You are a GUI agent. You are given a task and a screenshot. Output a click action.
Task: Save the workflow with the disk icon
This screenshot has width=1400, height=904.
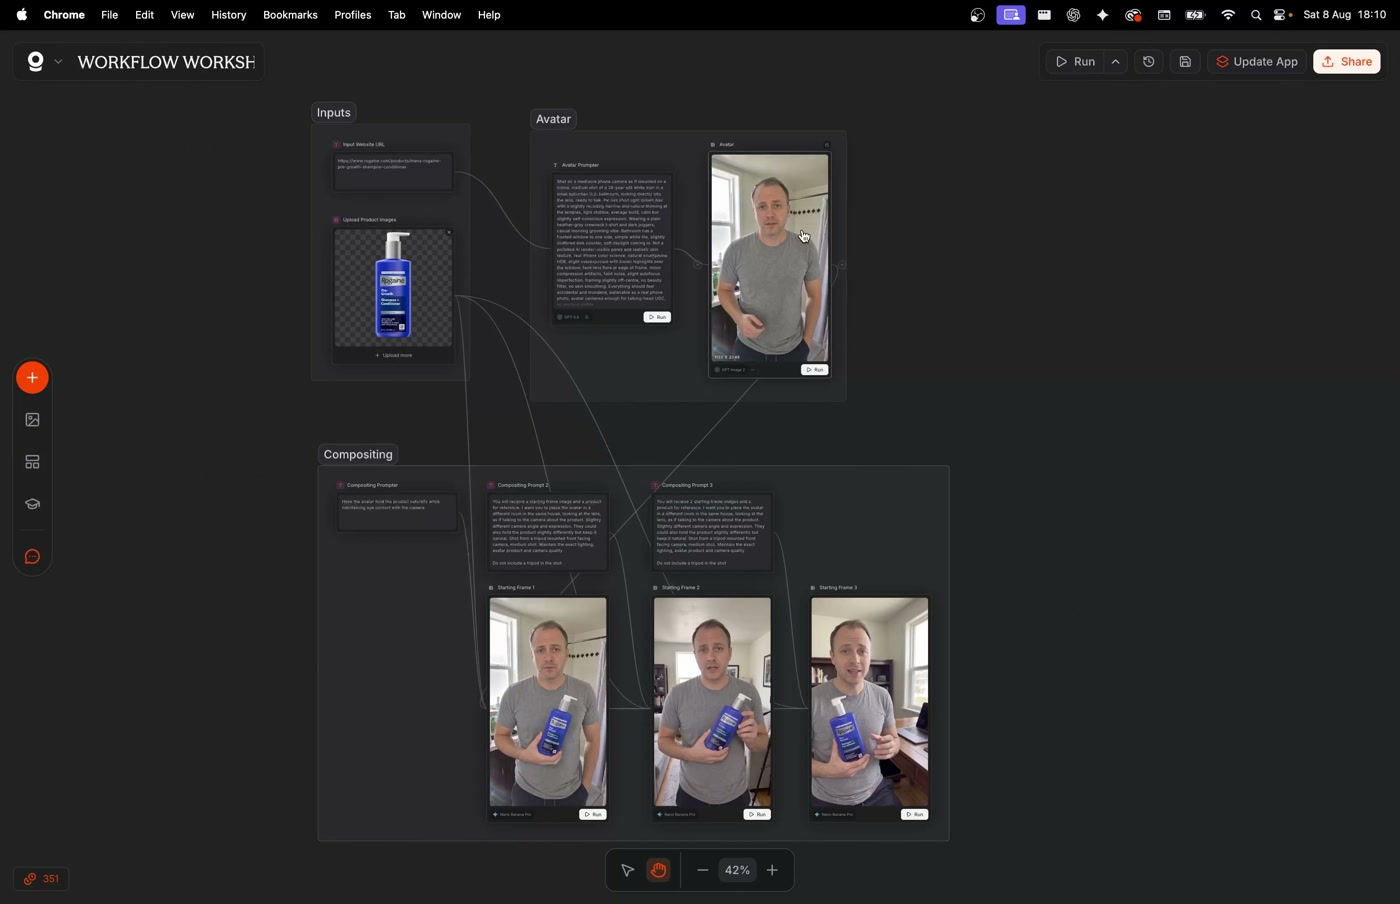click(1185, 62)
